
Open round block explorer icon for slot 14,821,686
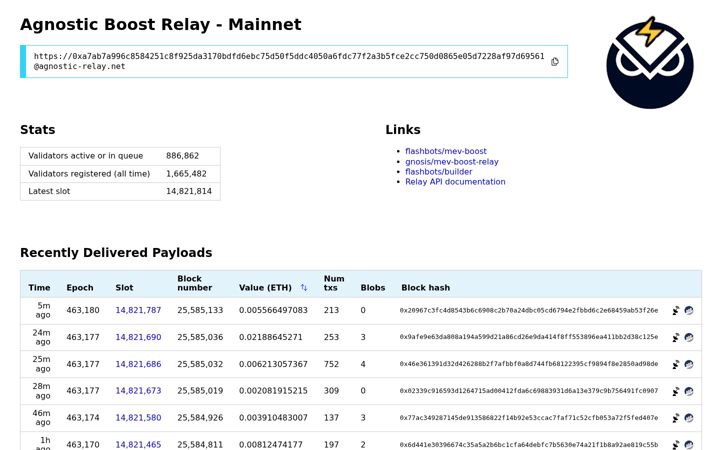tap(689, 365)
